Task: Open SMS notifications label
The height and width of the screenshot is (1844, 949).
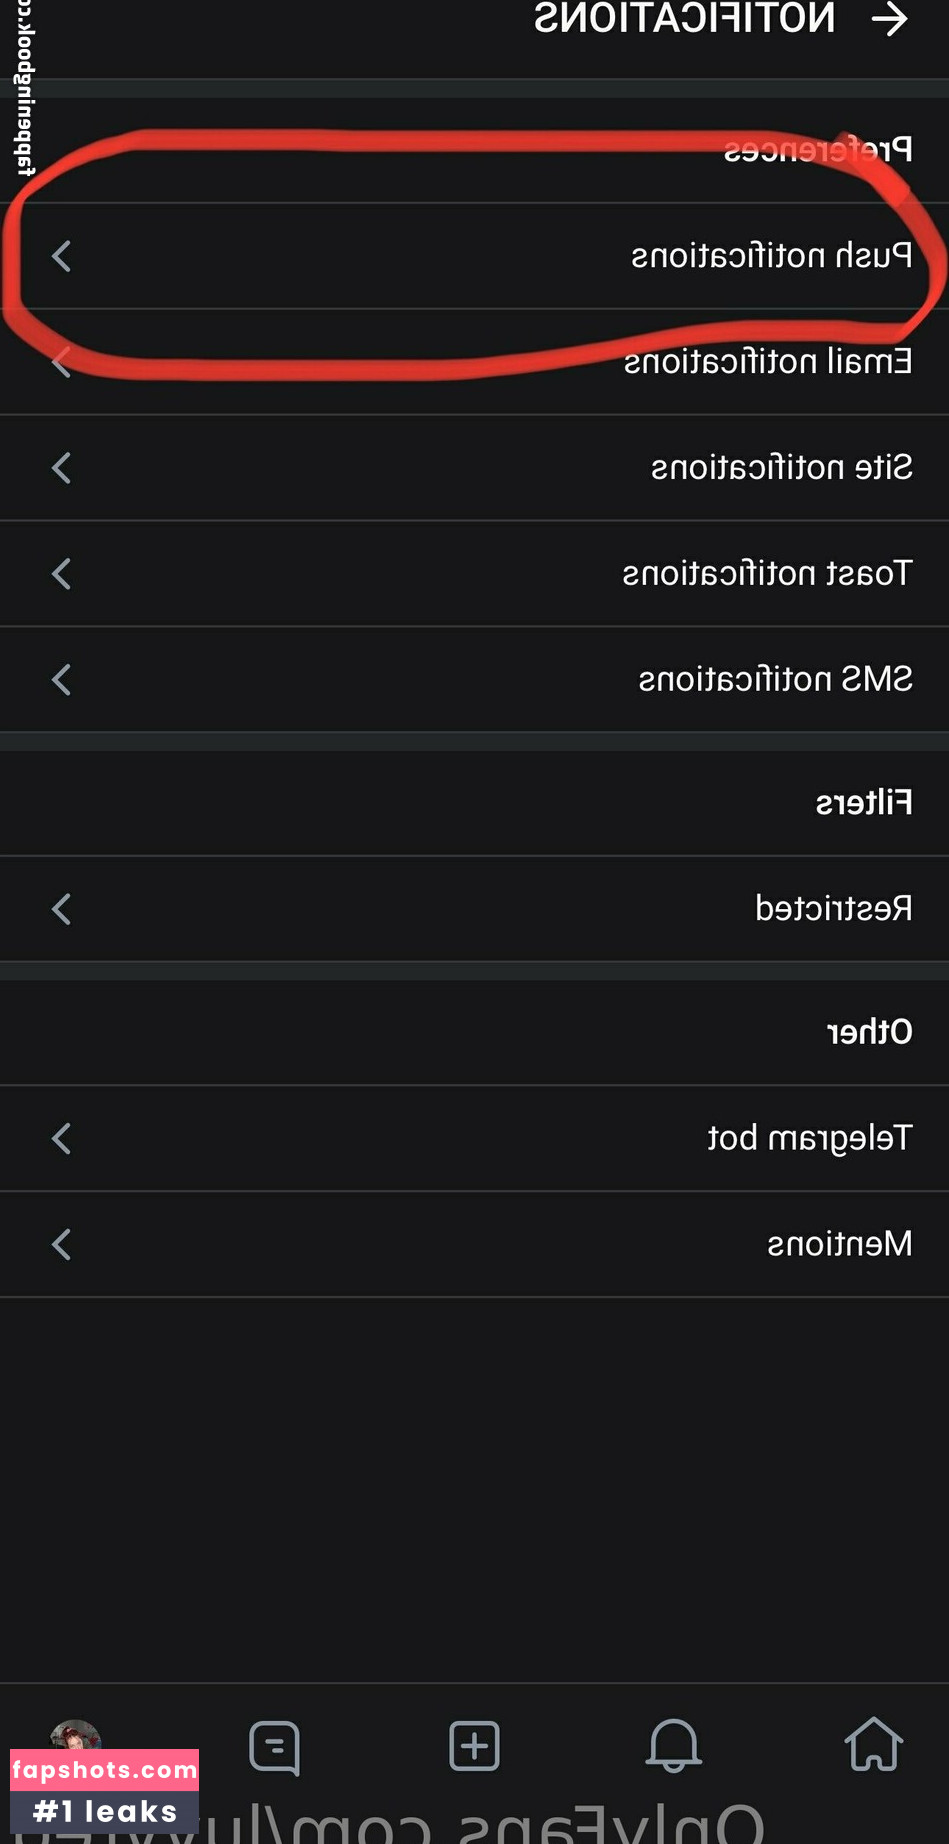Action: tap(775, 680)
